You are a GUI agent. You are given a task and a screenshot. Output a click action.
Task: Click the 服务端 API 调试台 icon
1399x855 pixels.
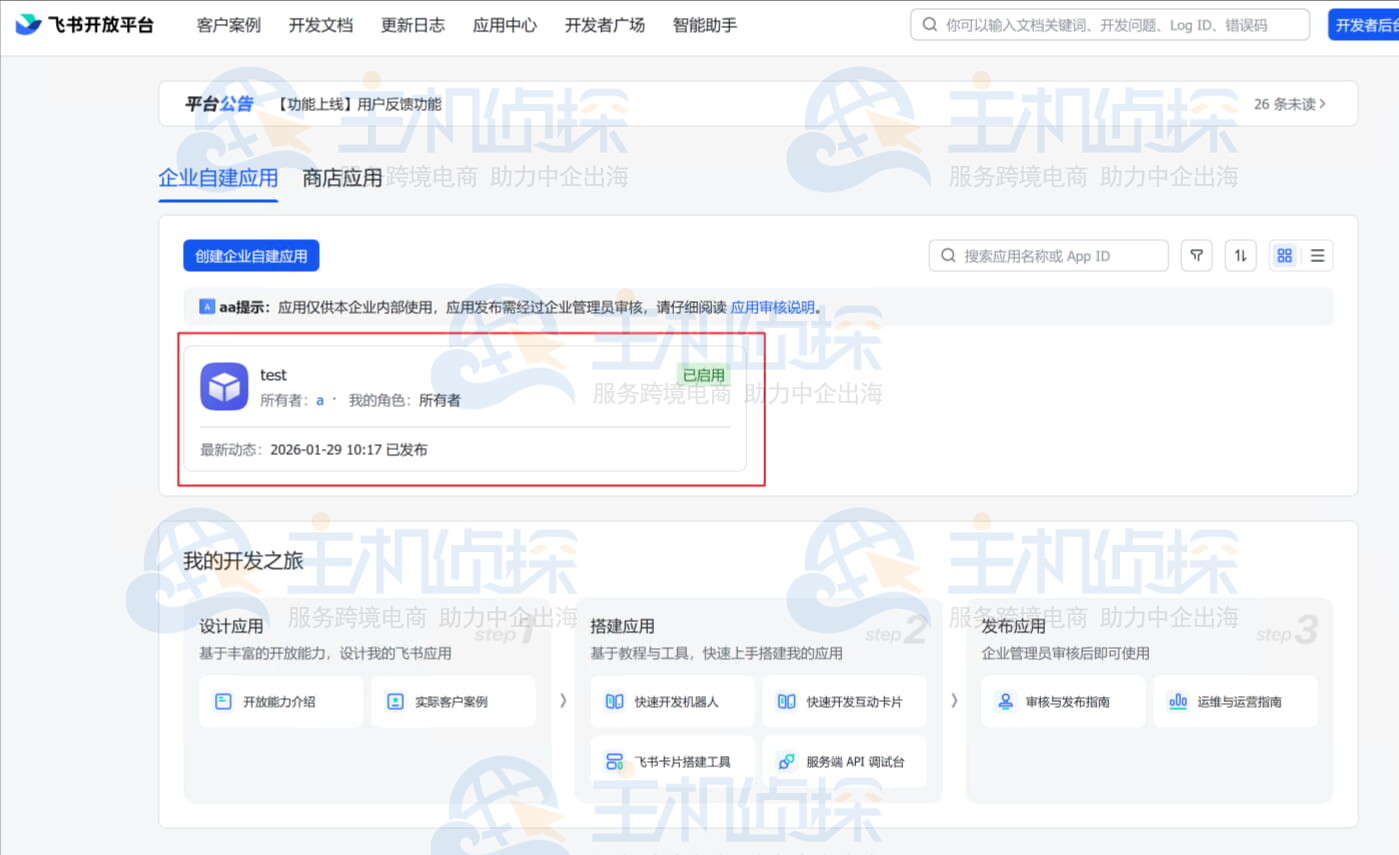[x=786, y=761]
